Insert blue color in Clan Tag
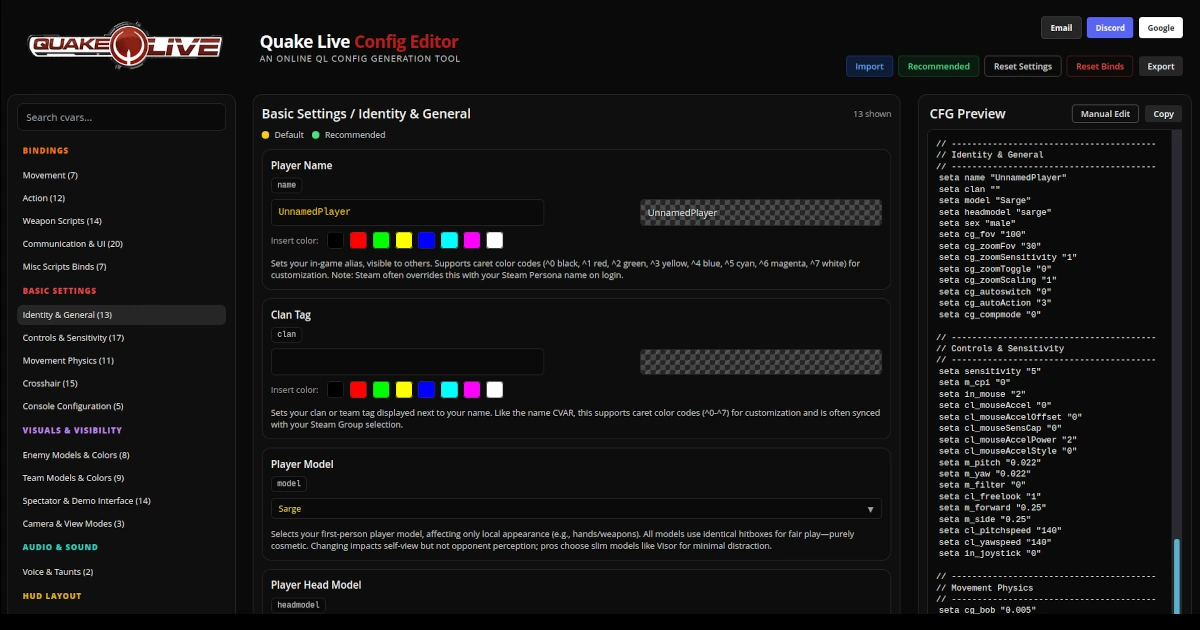Screen dimensions: 1200x630 (x=427, y=389)
